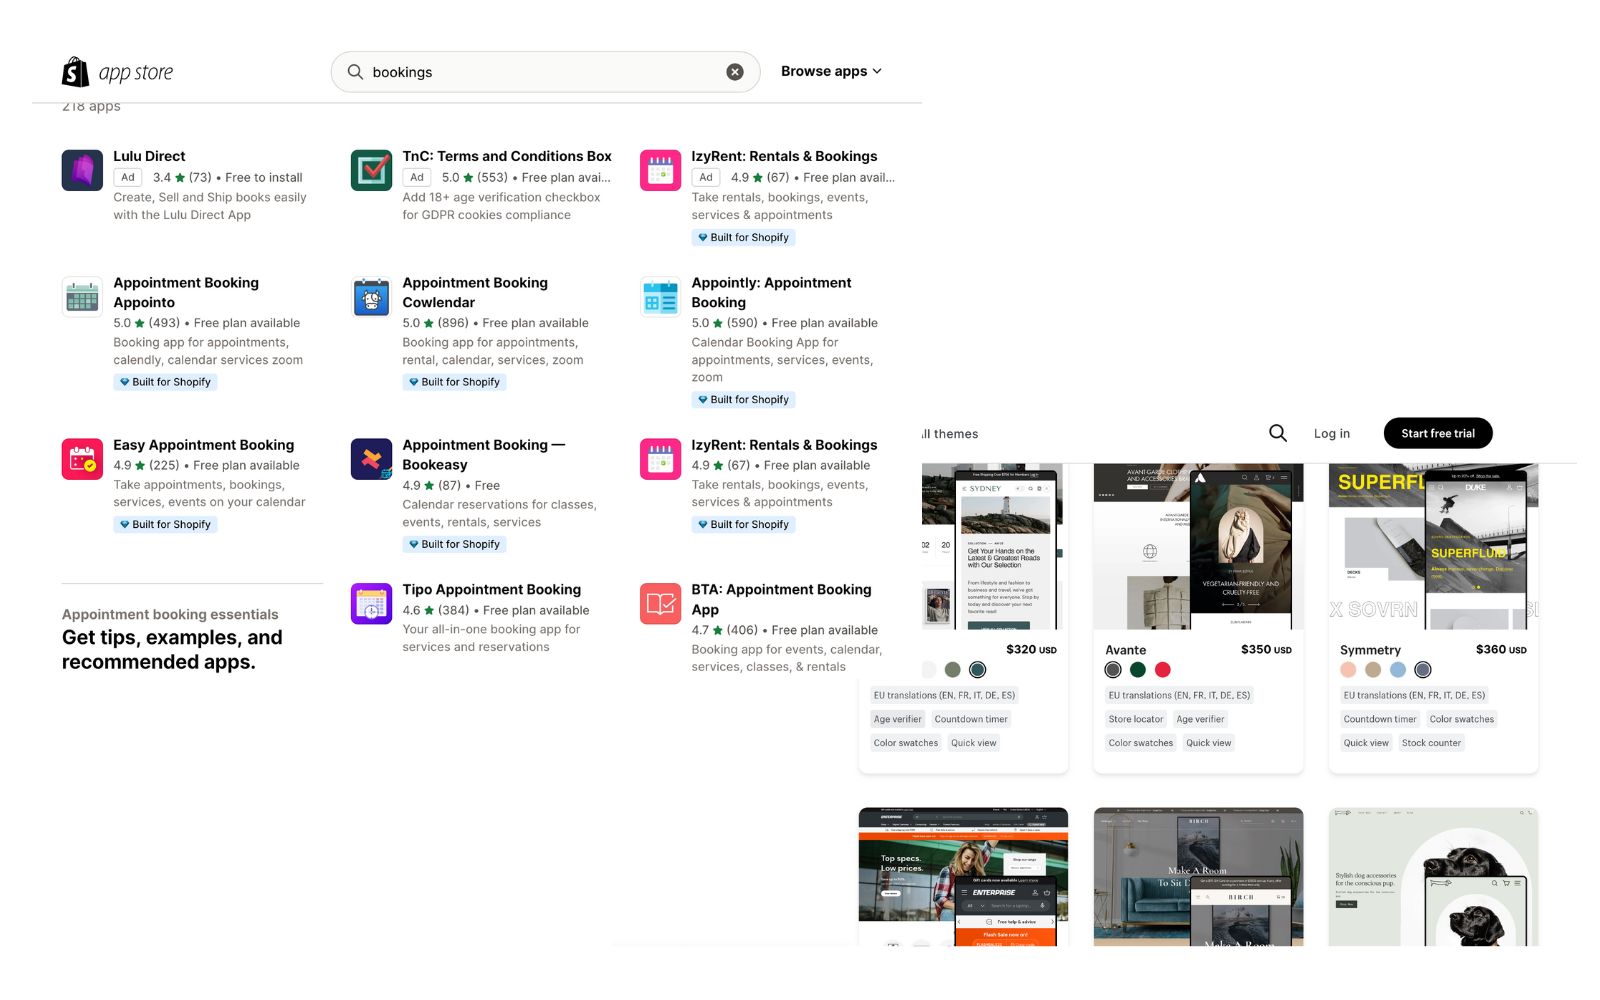This screenshot has width=1600, height=1000.
Task: Click the search magnifier in app store
Action: tap(355, 72)
